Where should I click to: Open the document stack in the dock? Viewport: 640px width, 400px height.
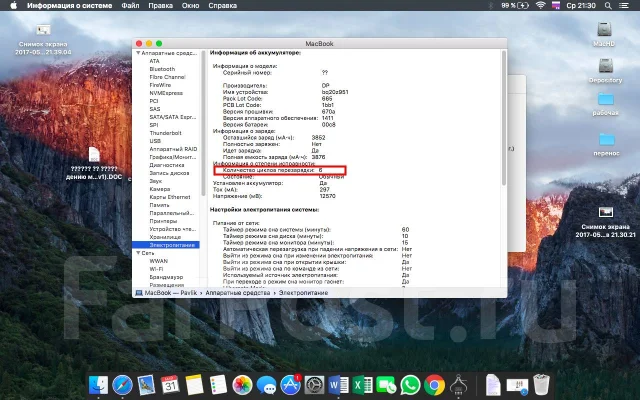pos(493,385)
